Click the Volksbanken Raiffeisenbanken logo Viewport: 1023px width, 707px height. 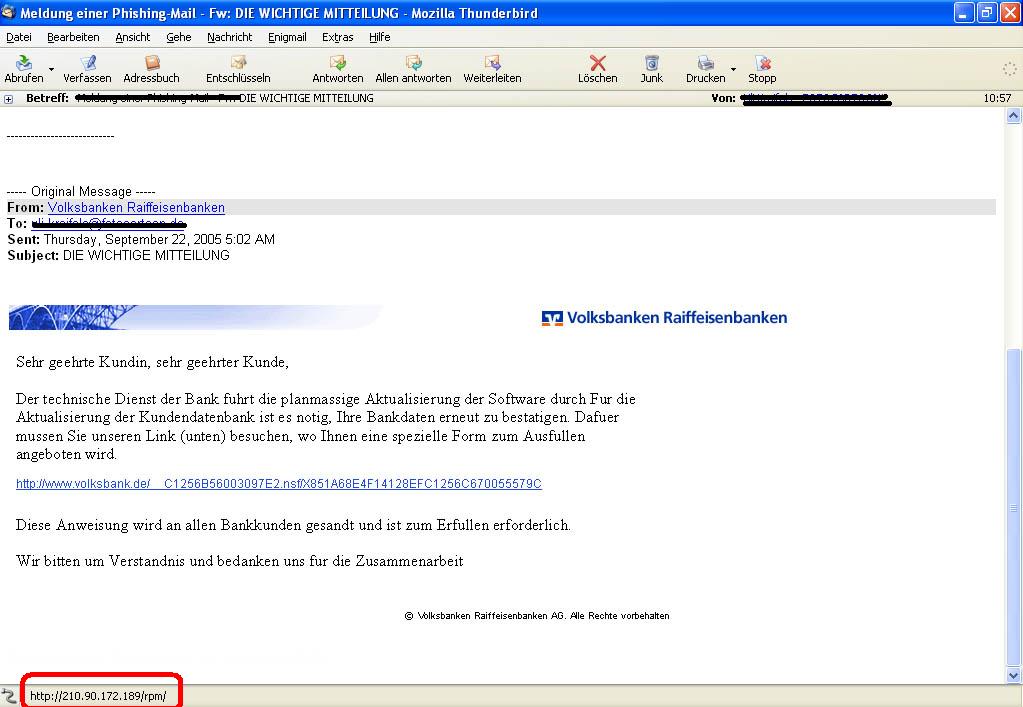[x=664, y=318]
